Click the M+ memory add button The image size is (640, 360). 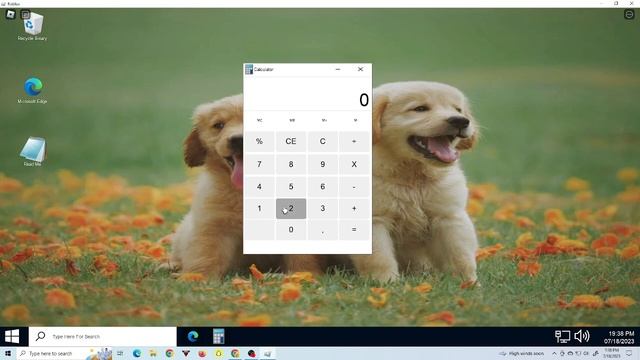[324, 120]
